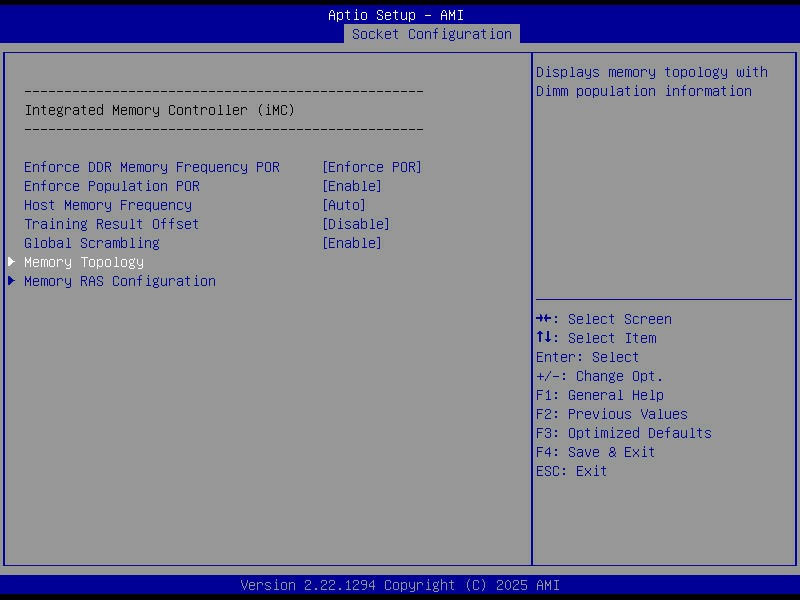Screen dimensions: 800x600
Task: Click the left-right arrows Select Screen icon
Action: point(545,319)
